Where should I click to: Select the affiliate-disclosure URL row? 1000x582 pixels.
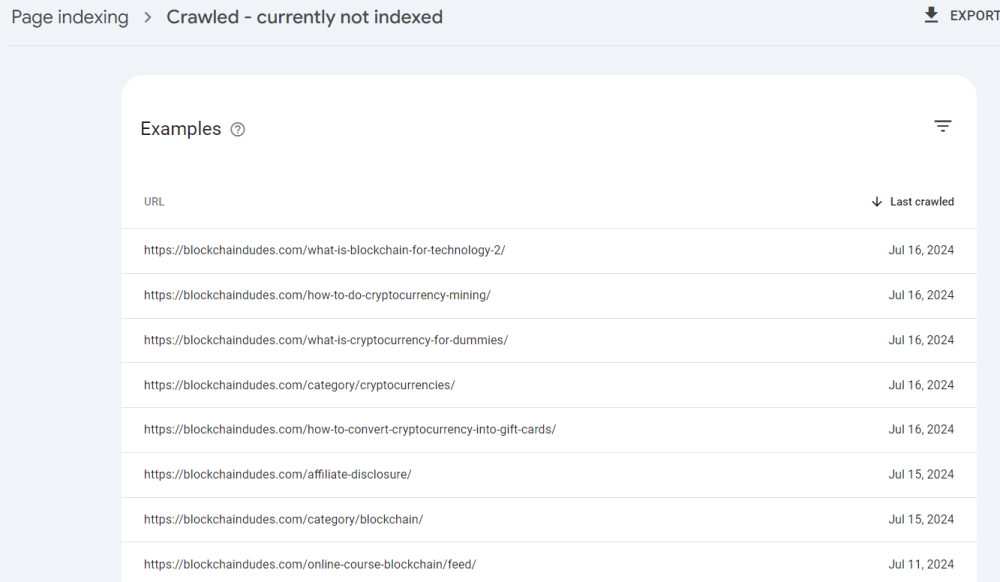tap(277, 475)
